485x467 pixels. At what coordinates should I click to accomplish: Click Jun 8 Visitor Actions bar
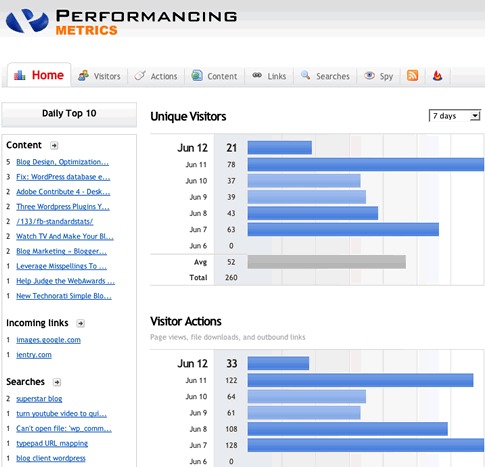pyautogui.click(x=348, y=429)
